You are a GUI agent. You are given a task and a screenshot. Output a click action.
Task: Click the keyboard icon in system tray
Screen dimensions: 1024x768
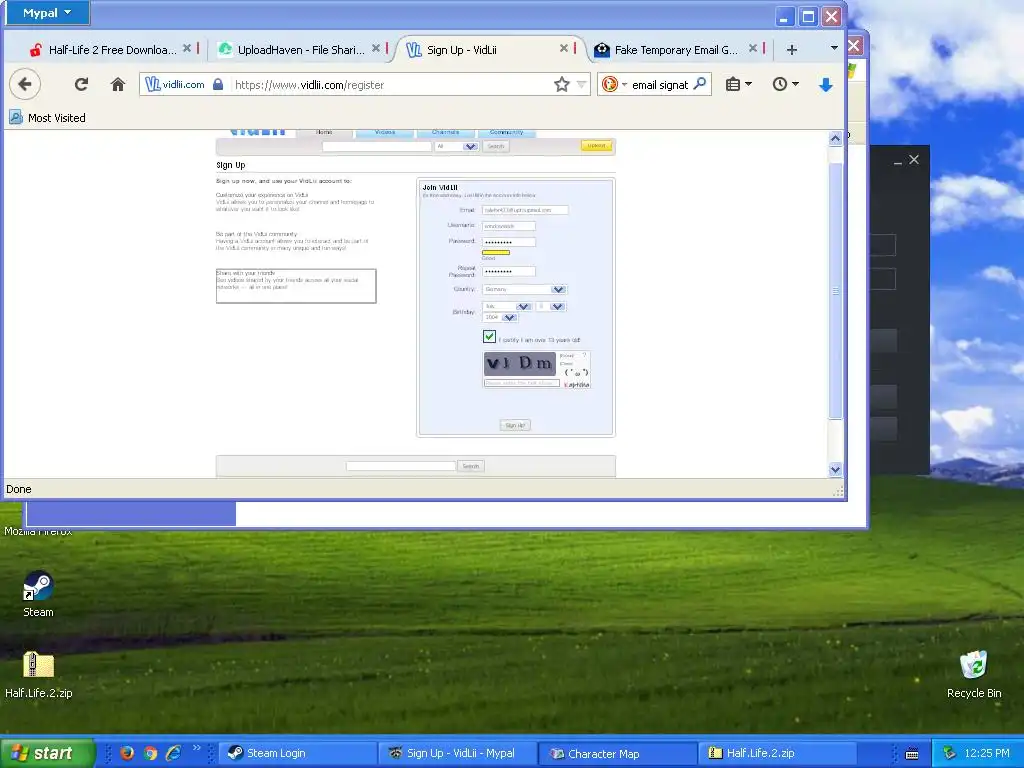[x=912, y=754]
